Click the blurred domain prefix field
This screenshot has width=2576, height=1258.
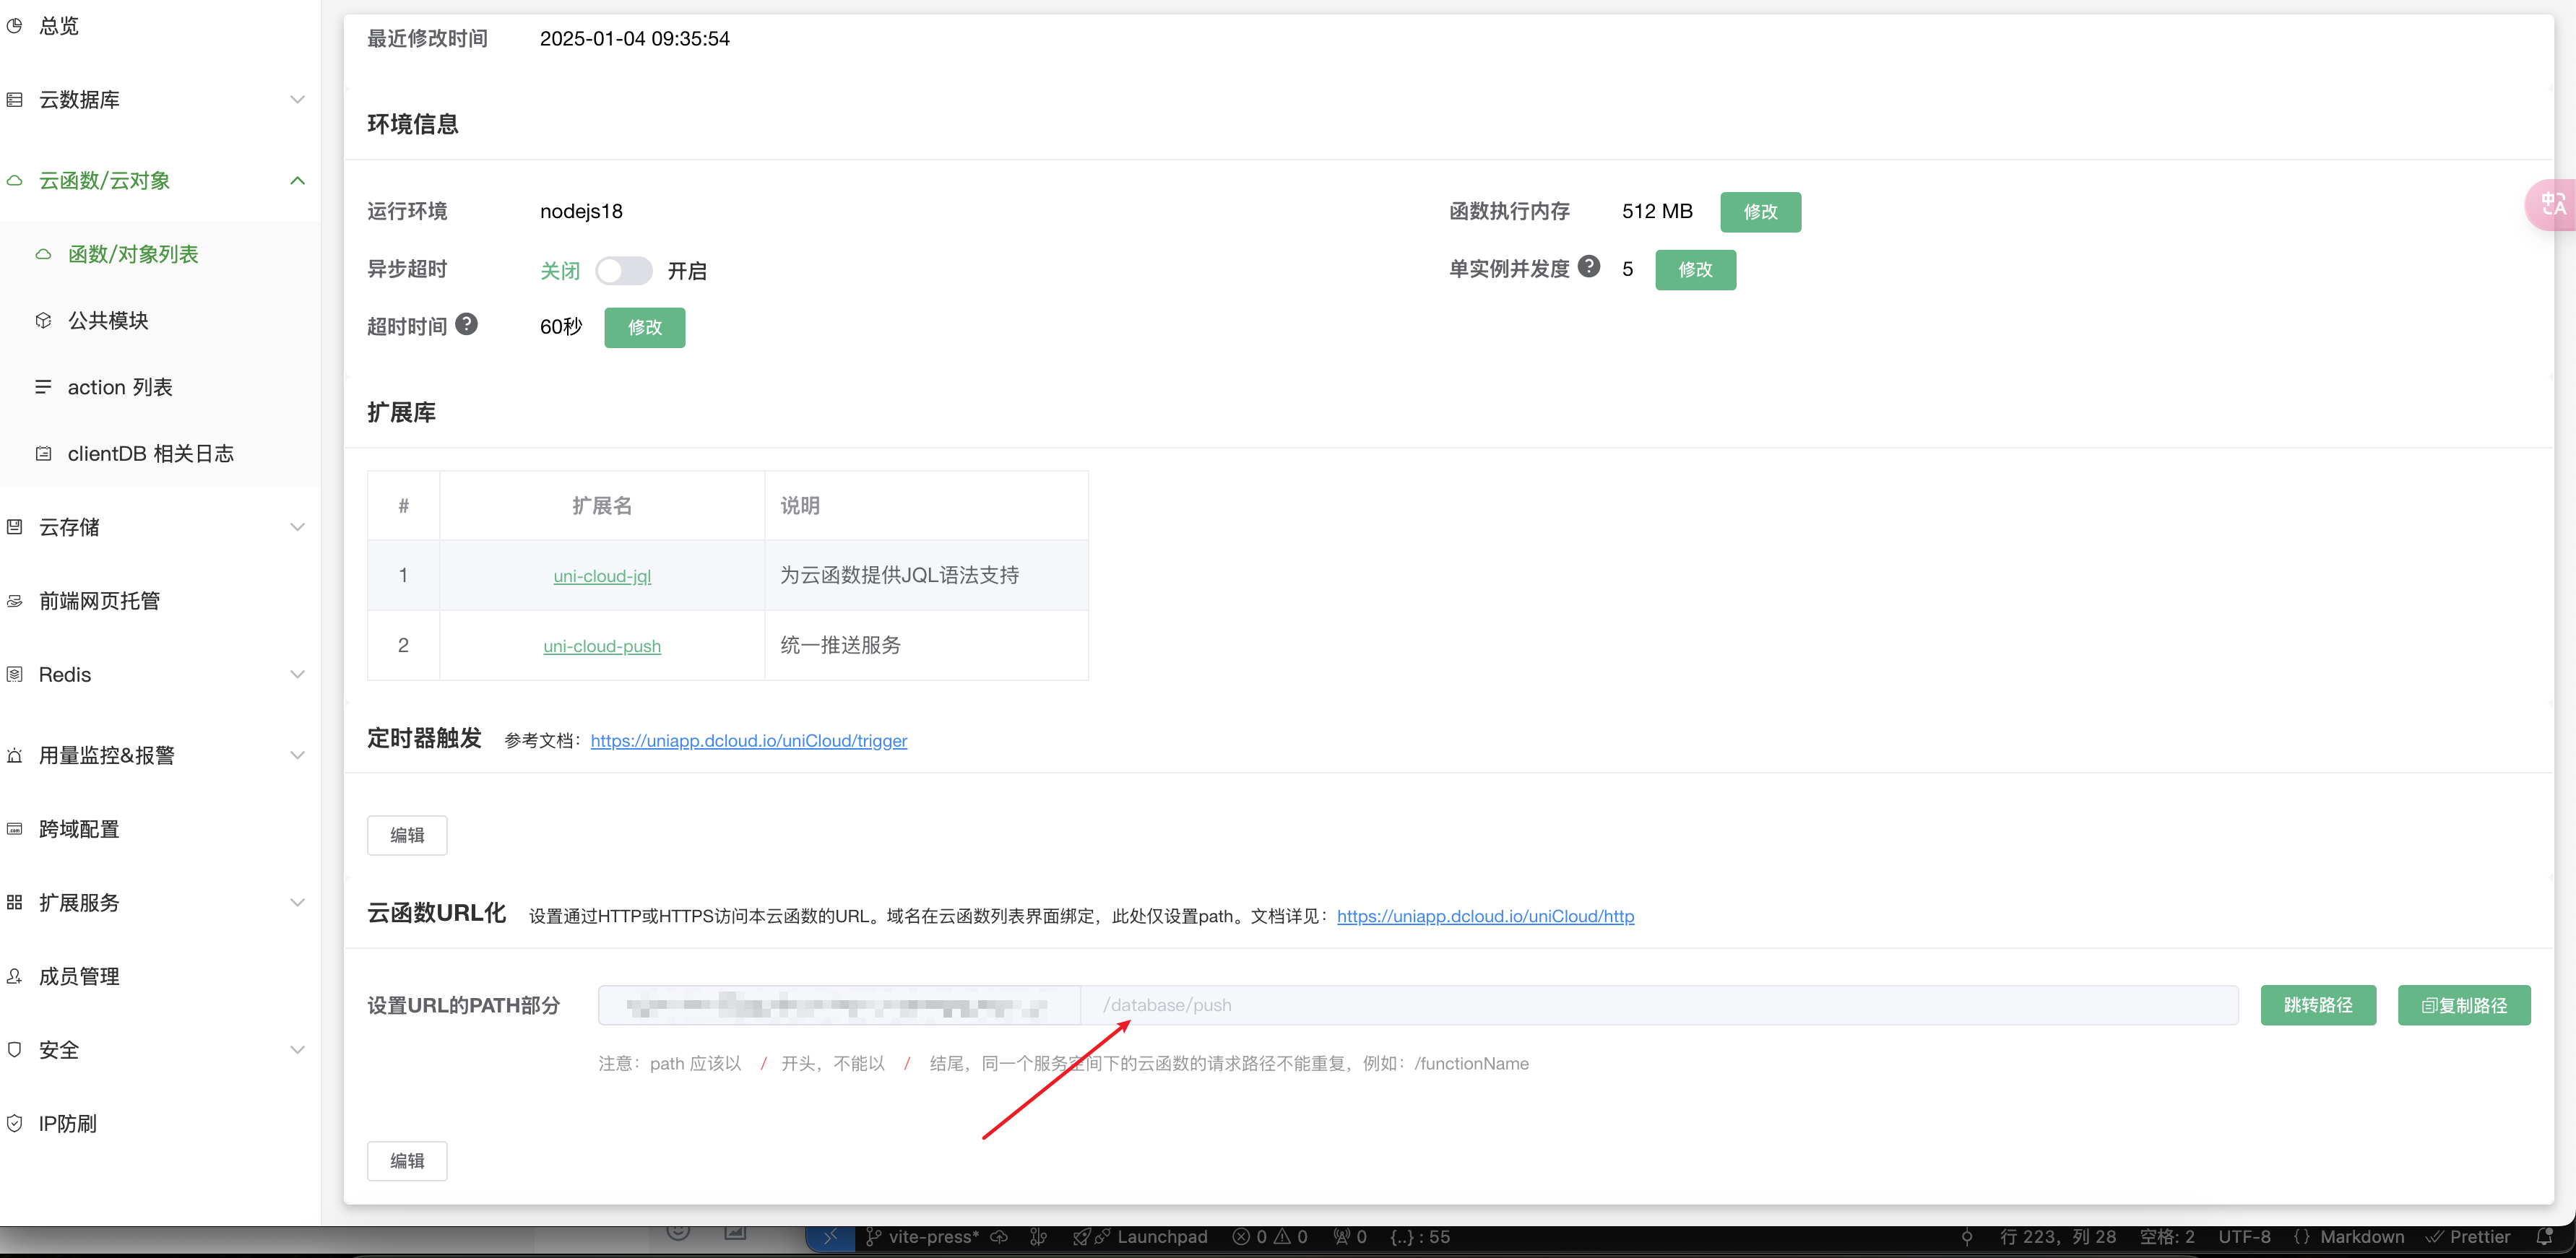[x=839, y=1005]
